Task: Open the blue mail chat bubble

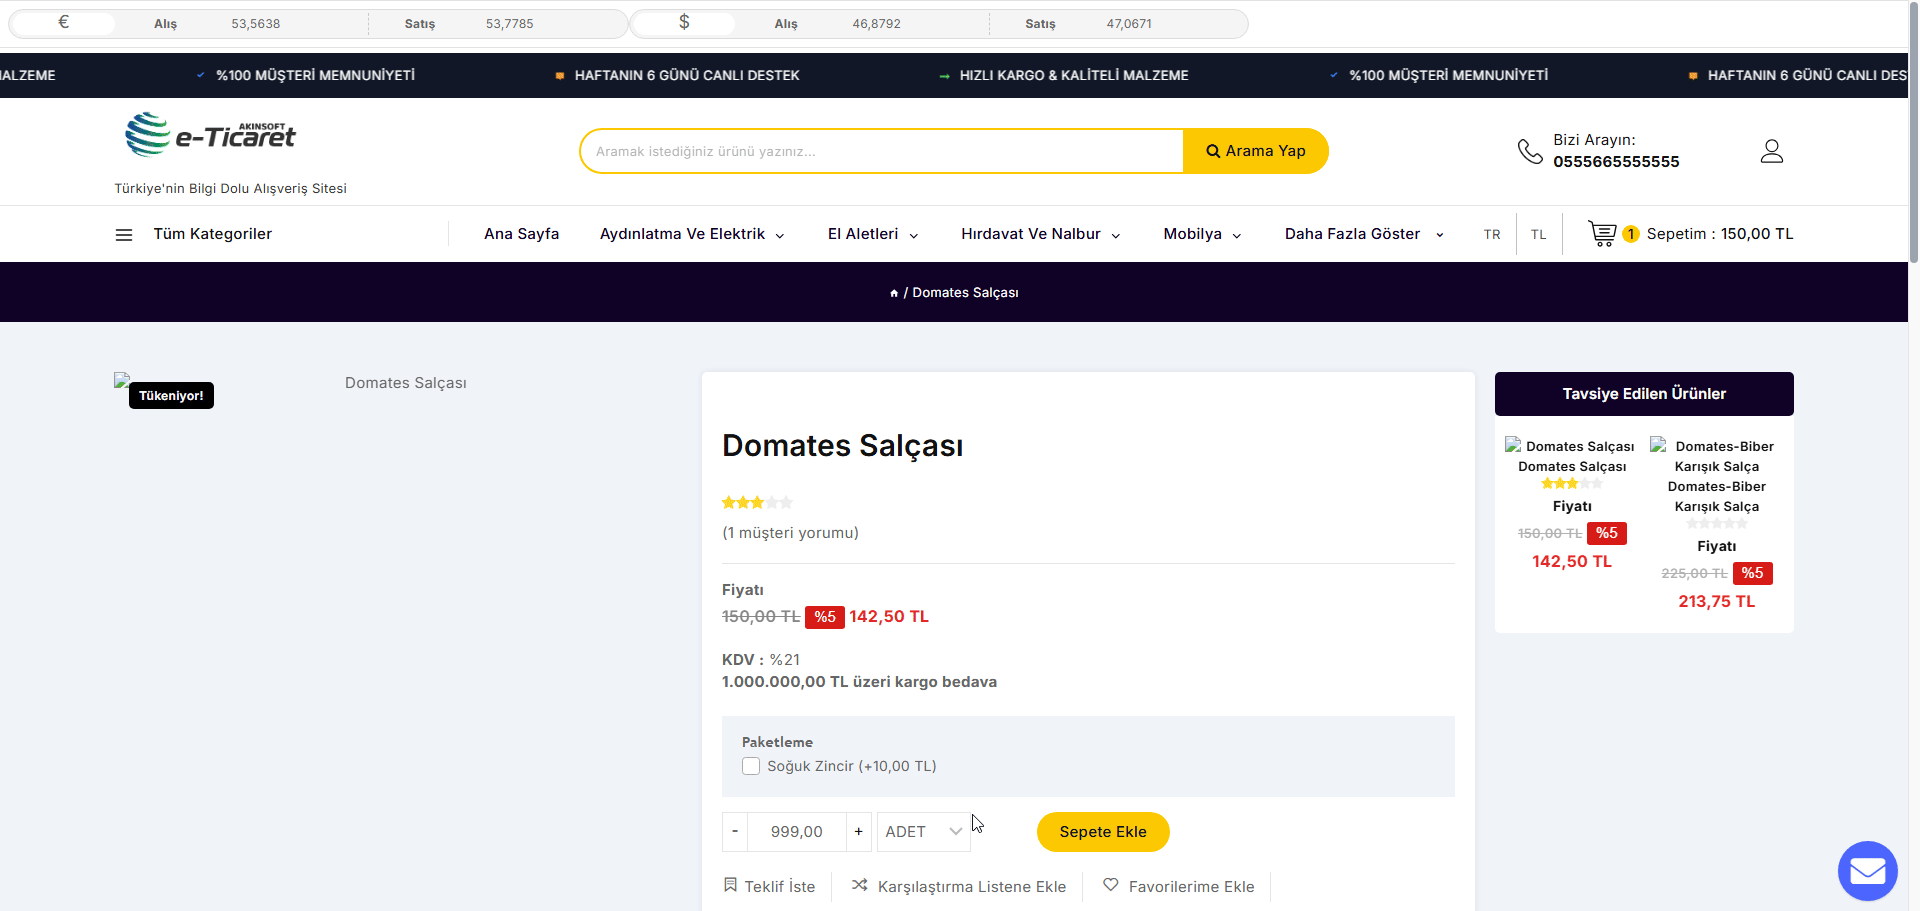Action: click(1867, 871)
